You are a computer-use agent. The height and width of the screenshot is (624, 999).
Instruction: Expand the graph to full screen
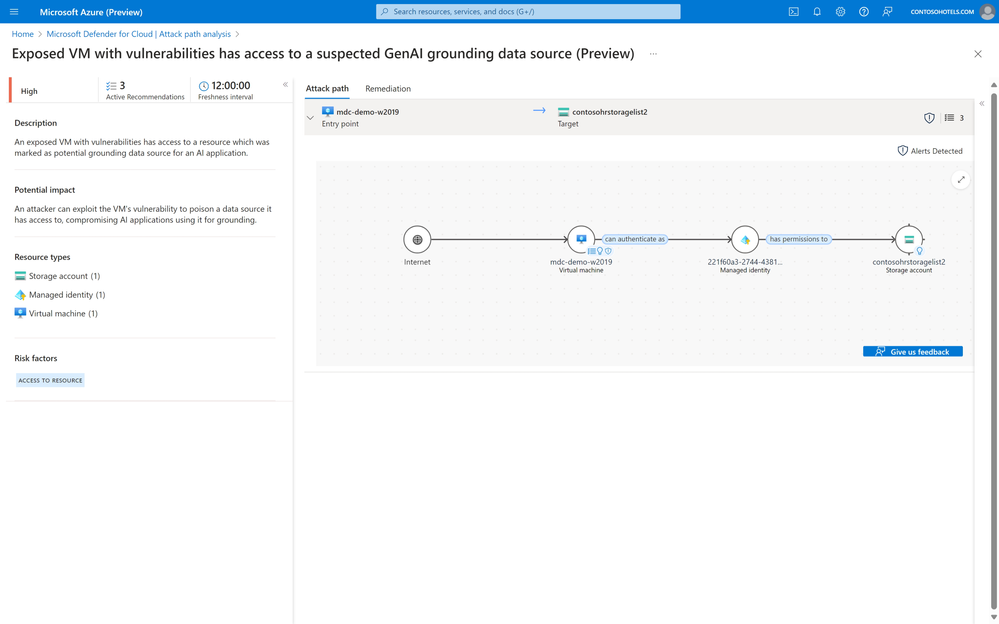pos(961,180)
